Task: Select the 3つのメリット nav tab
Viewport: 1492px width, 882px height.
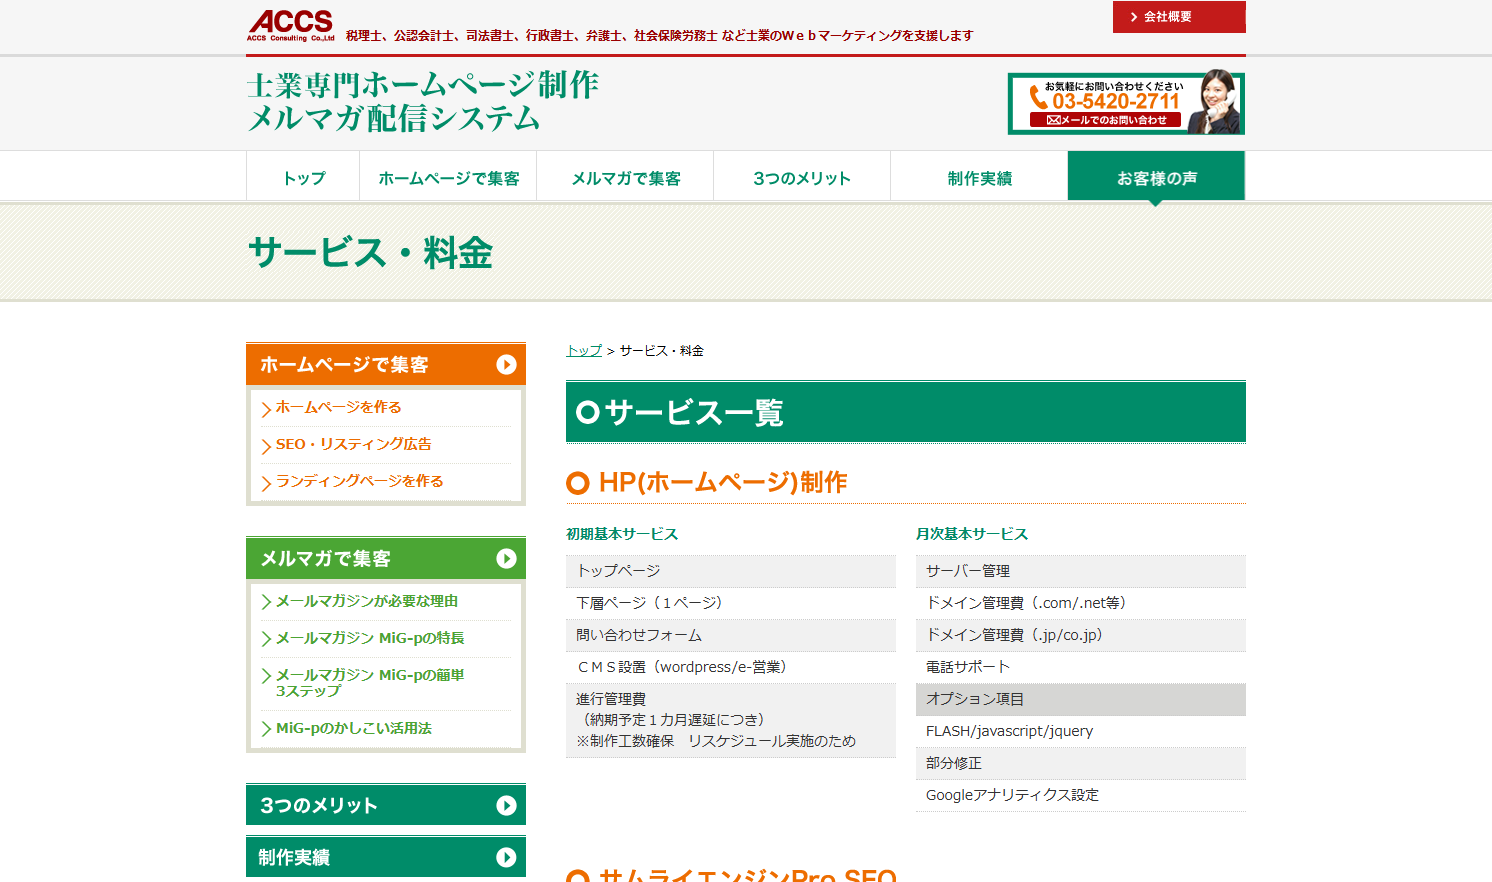Action: 802,177
